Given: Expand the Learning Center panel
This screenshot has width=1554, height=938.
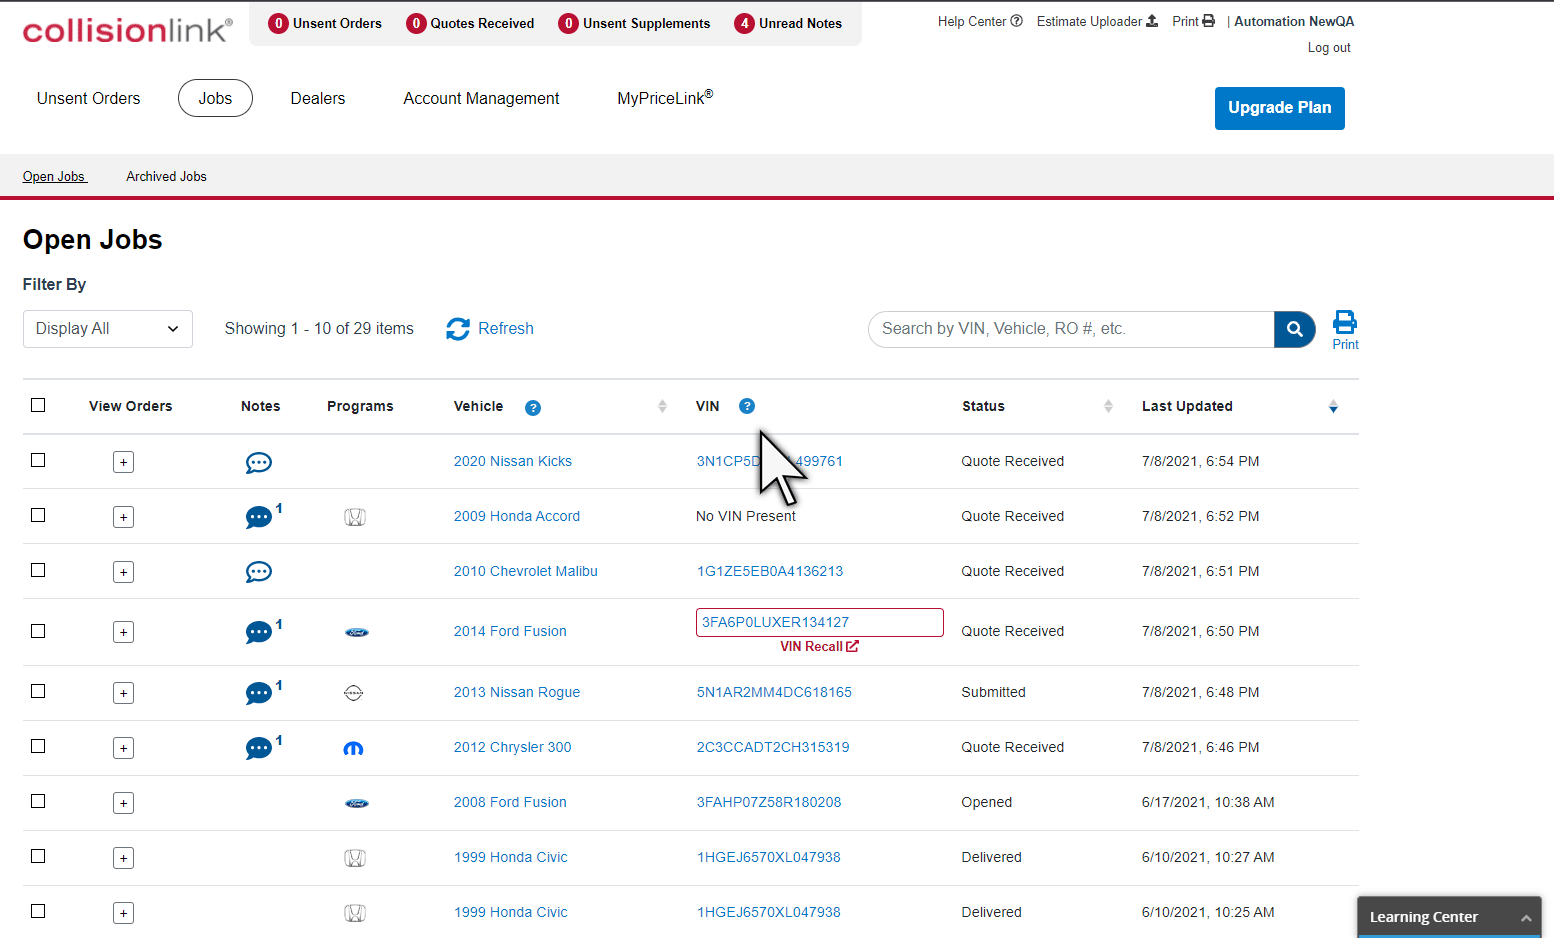Looking at the screenshot, I should pos(1449,917).
